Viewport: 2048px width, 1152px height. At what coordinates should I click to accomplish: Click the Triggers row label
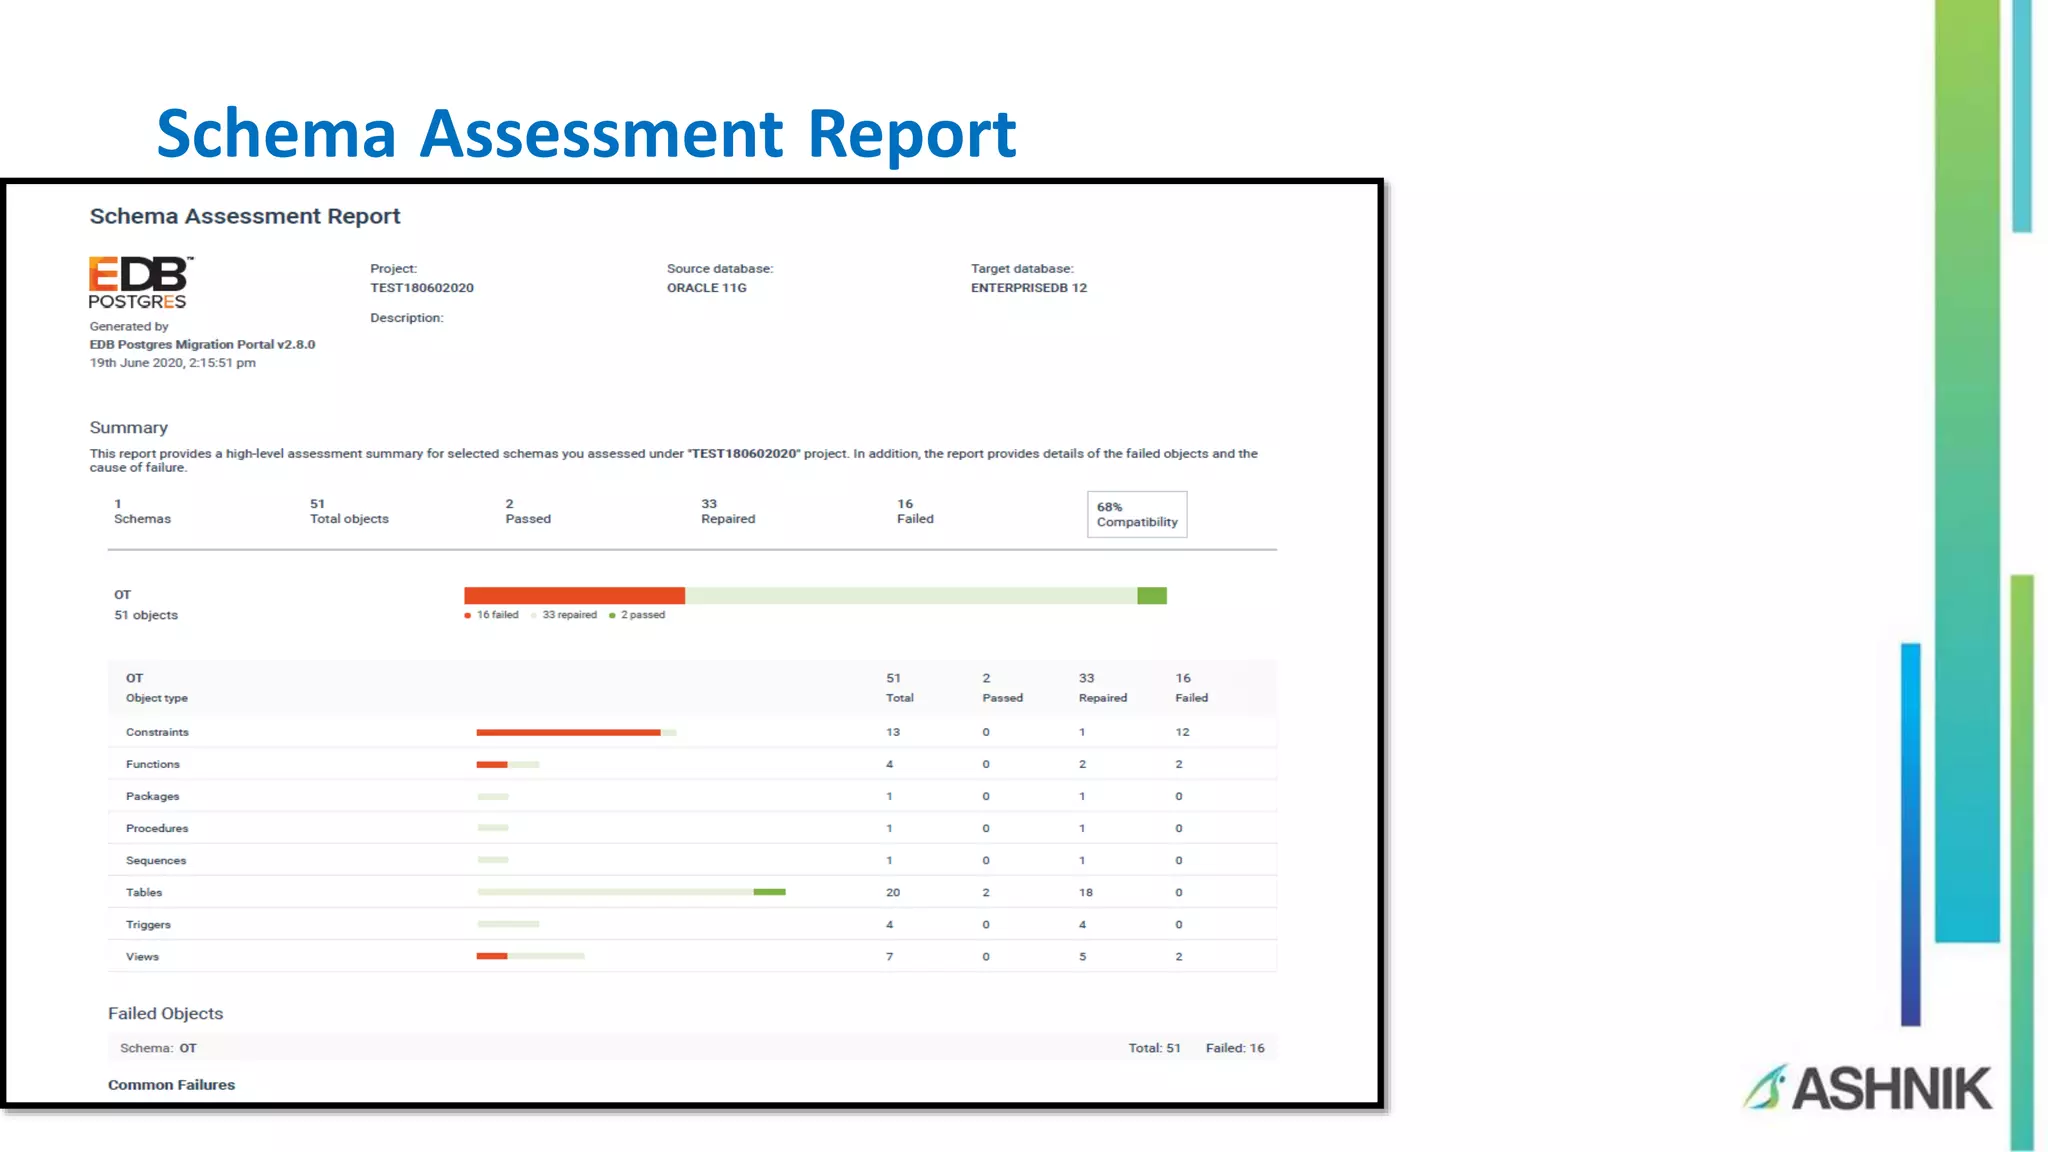[x=148, y=925]
